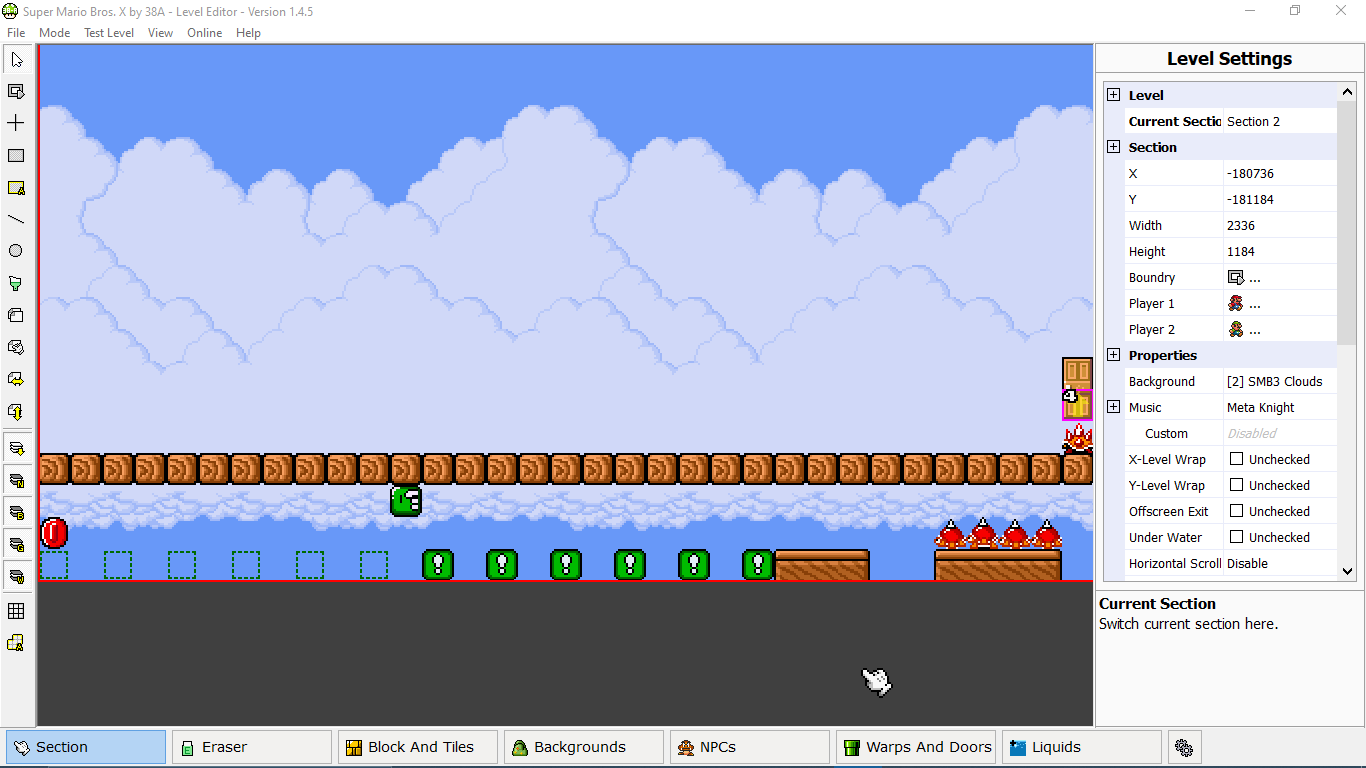Open the Current Section value 'Section 2'
1366x768 pixels.
[1280, 121]
